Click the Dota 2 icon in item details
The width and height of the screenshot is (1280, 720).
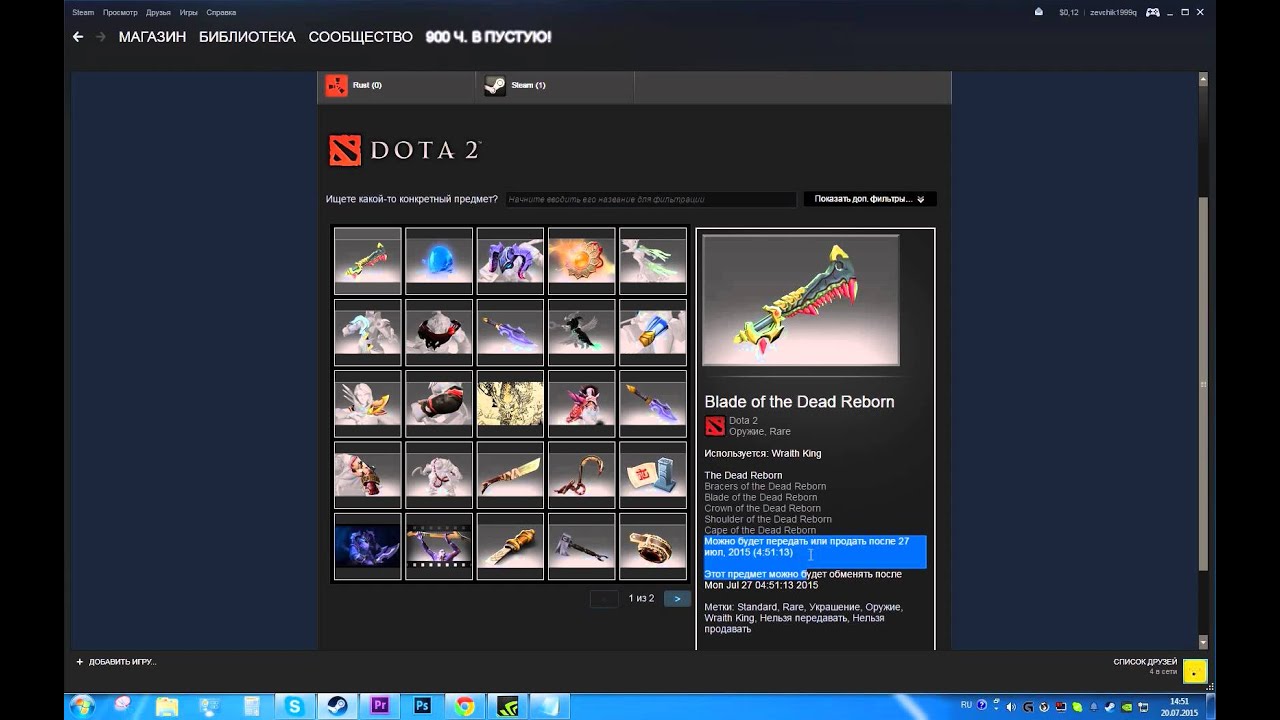pyautogui.click(x=714, y=426)
